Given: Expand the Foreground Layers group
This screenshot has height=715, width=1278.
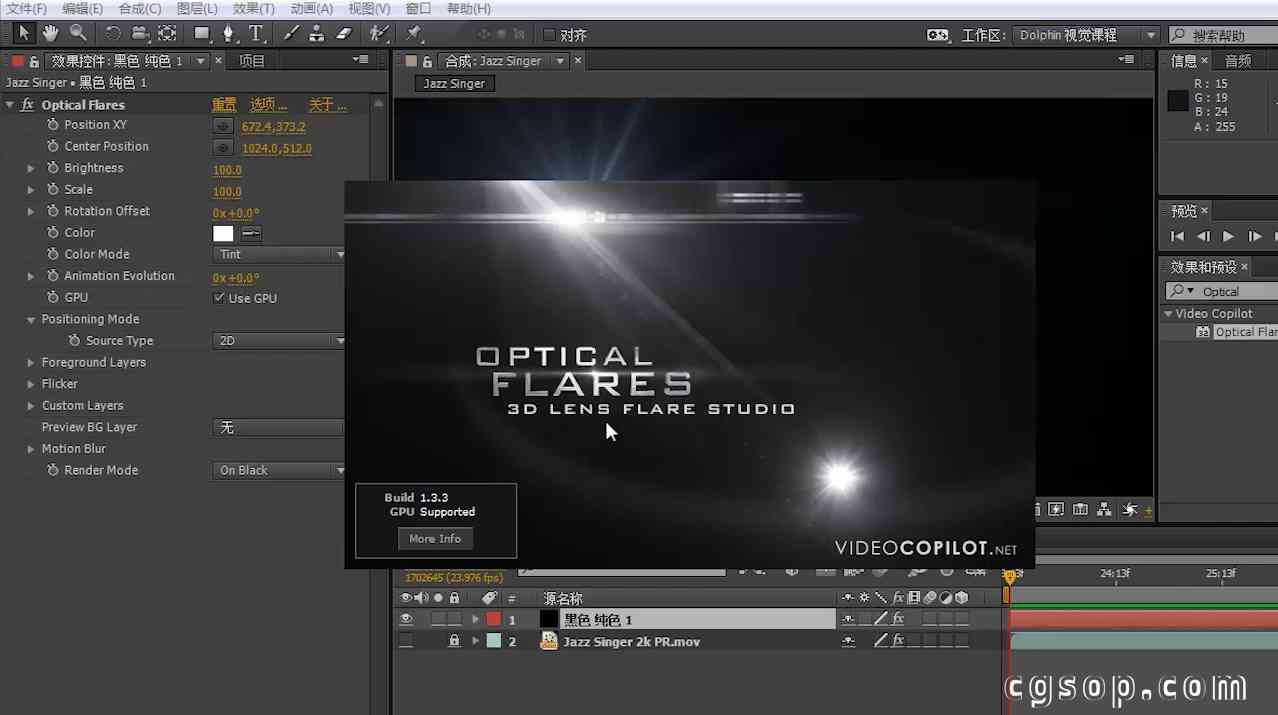Looking at the screenshot, I should [x=31, y=363].
